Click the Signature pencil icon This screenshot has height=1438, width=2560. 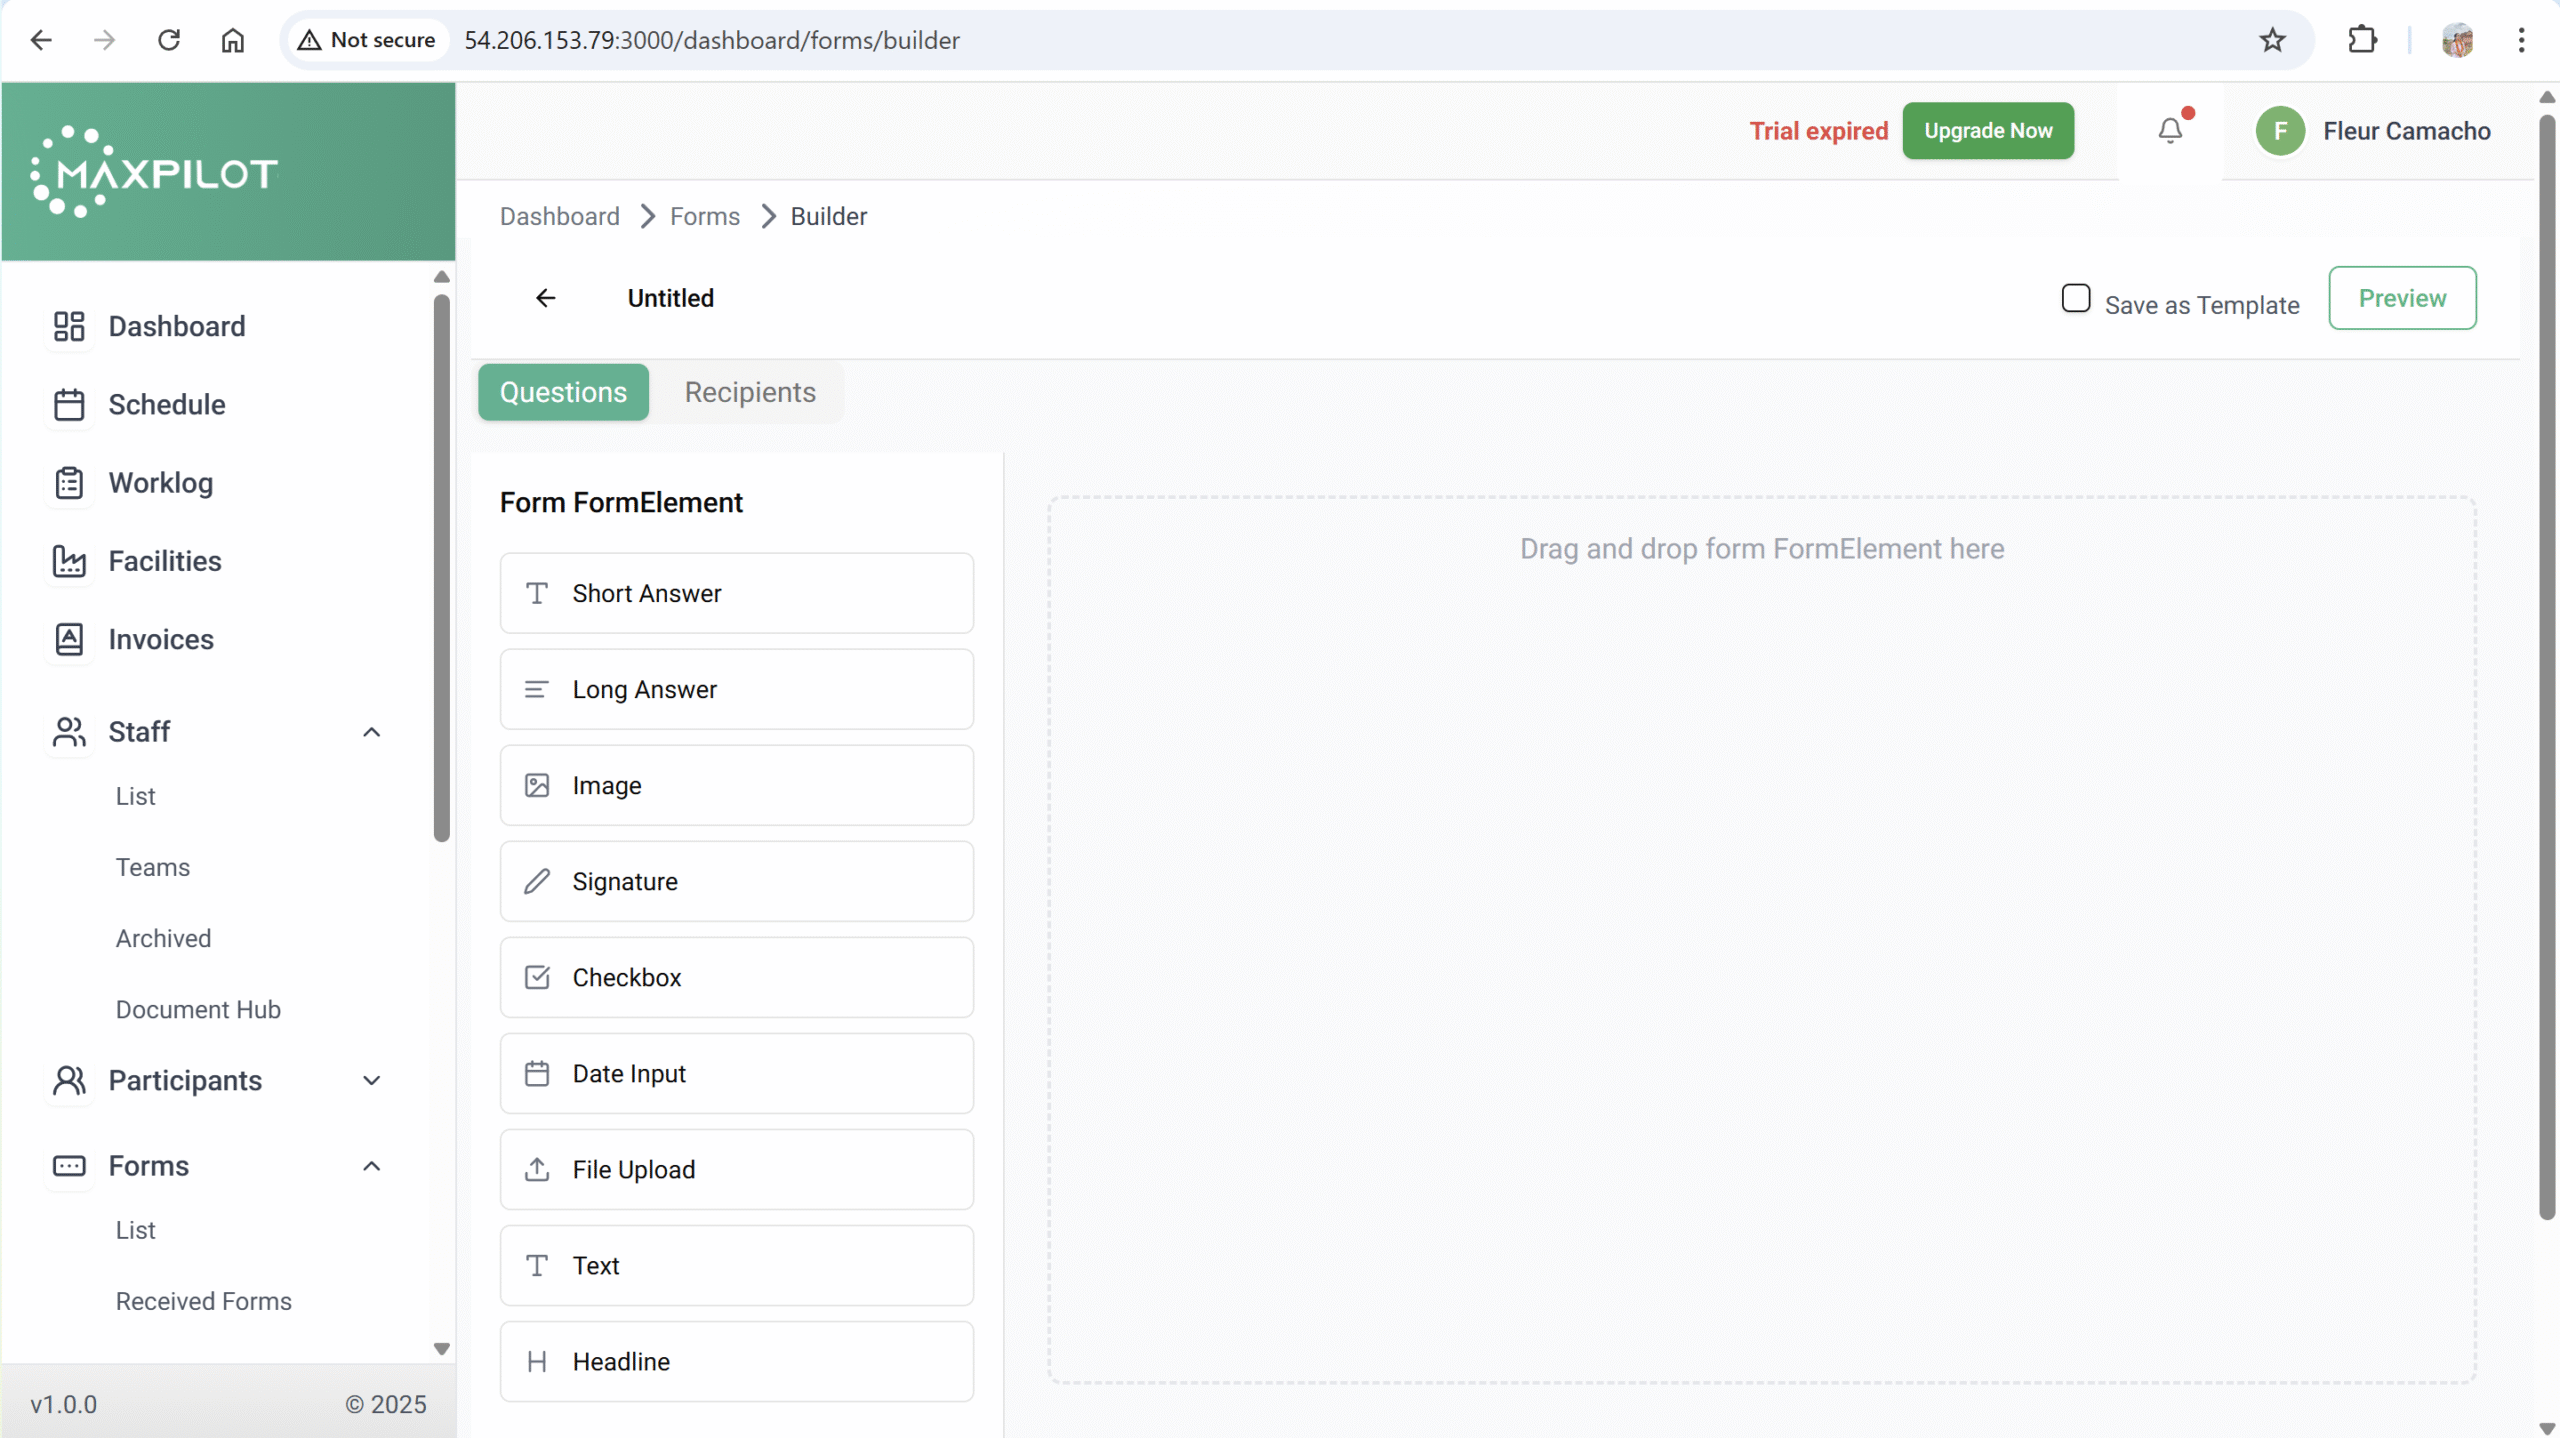tap(537, 881)
